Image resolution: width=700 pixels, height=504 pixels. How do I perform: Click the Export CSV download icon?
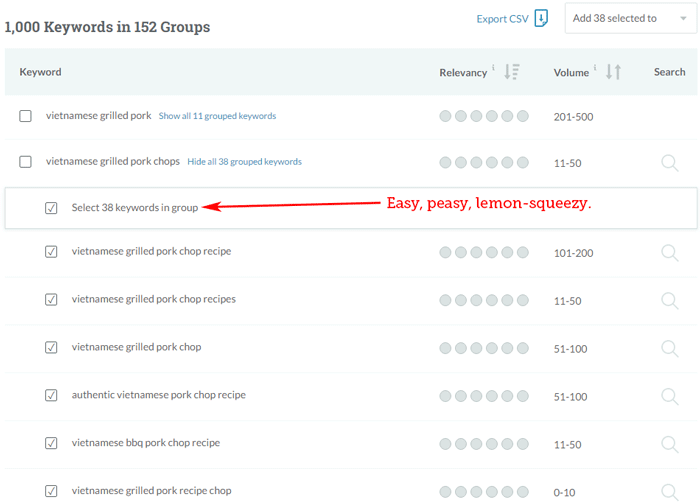pyautogui.click(x=541, y=18)
